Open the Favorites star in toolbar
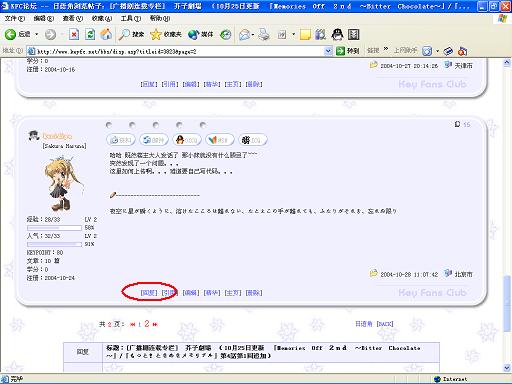 point(156,34)
